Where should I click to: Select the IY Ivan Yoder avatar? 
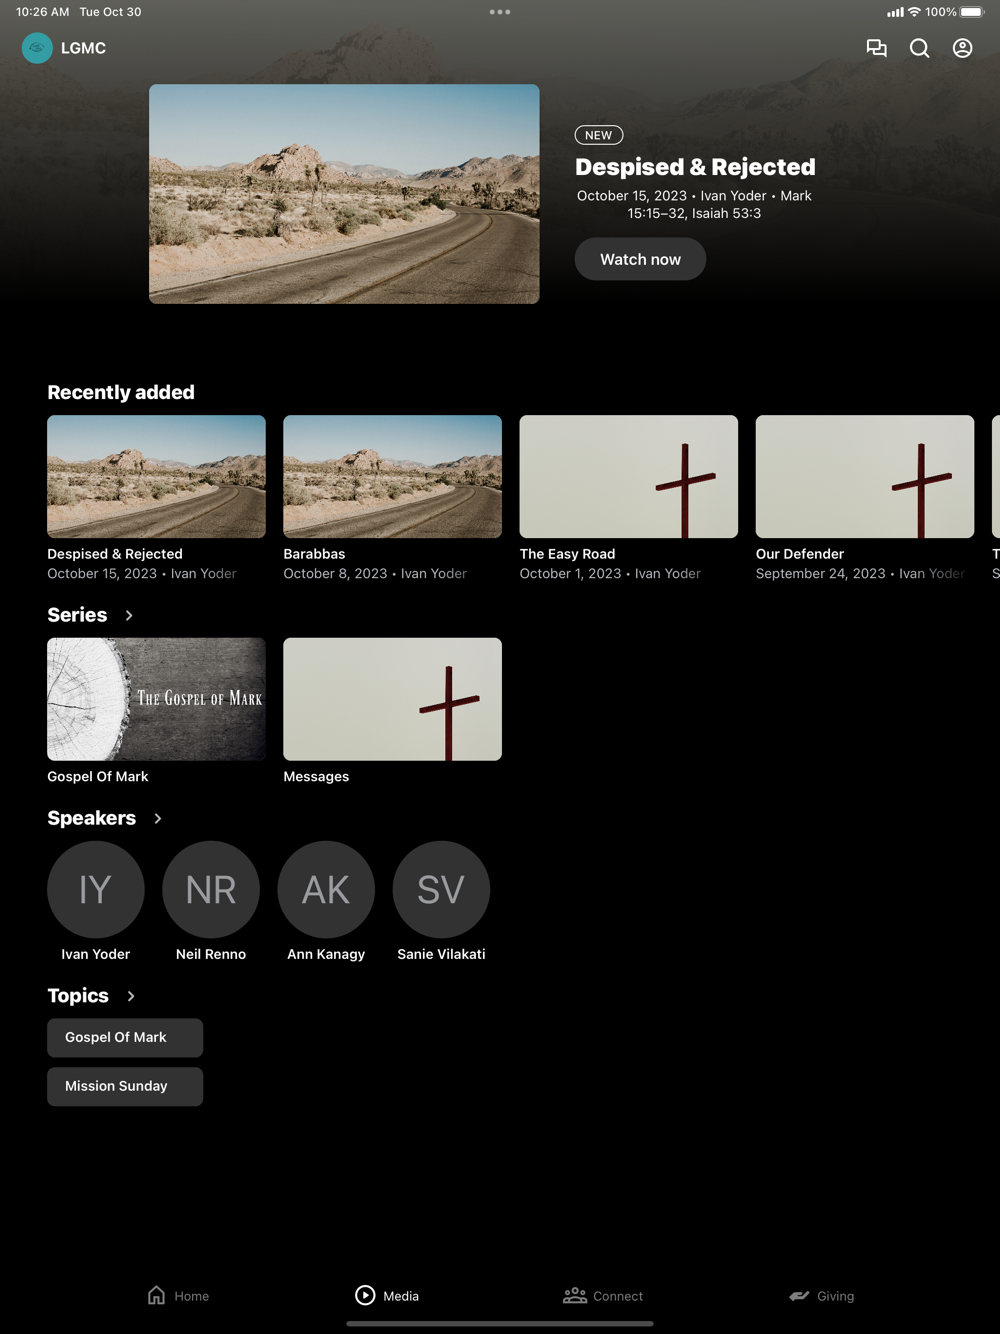96,889
